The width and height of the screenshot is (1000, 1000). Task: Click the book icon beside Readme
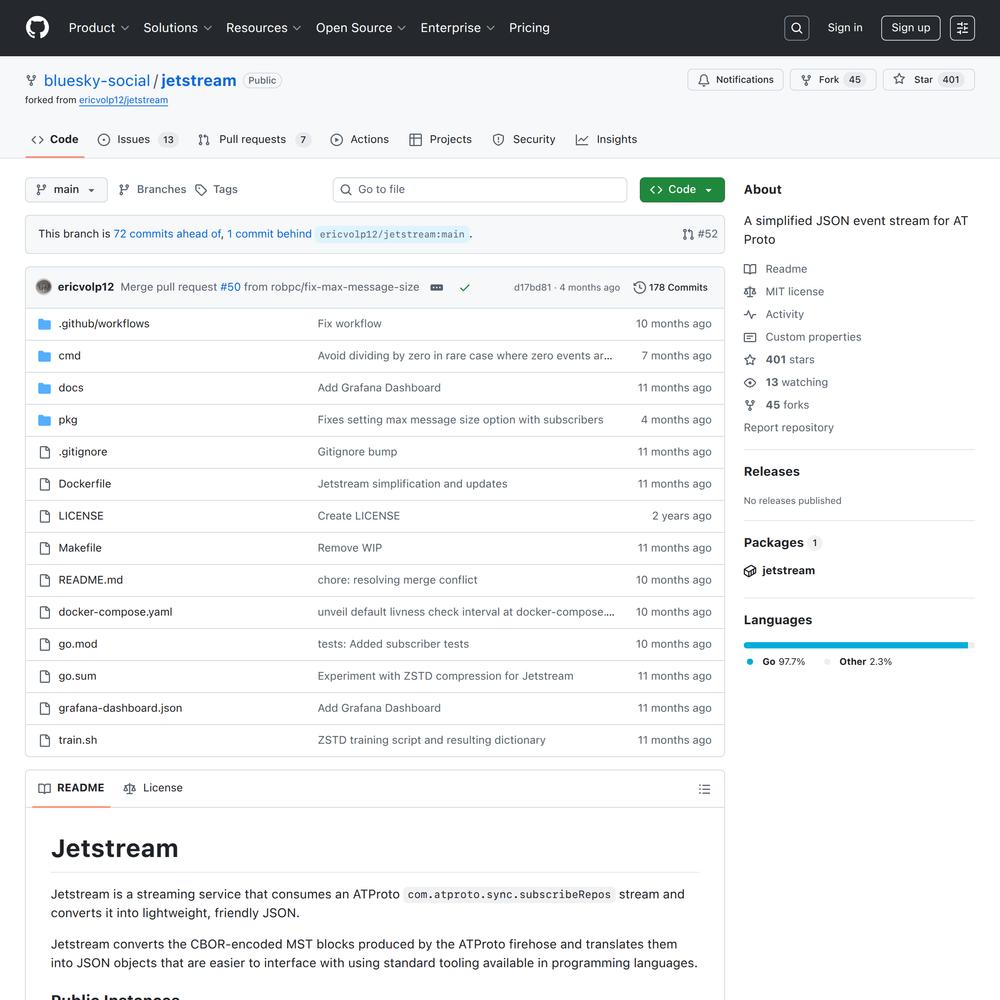(750, 269)
